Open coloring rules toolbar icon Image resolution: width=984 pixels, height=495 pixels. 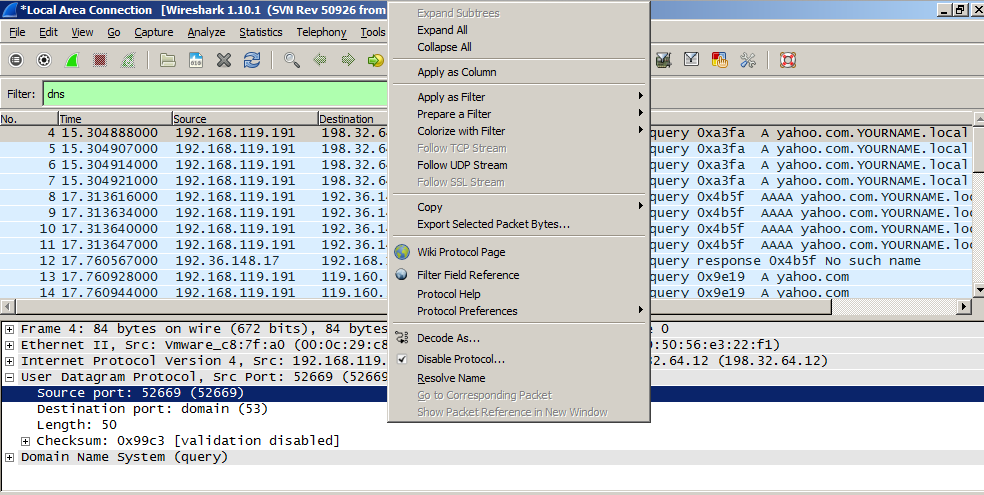click(719, 60)
